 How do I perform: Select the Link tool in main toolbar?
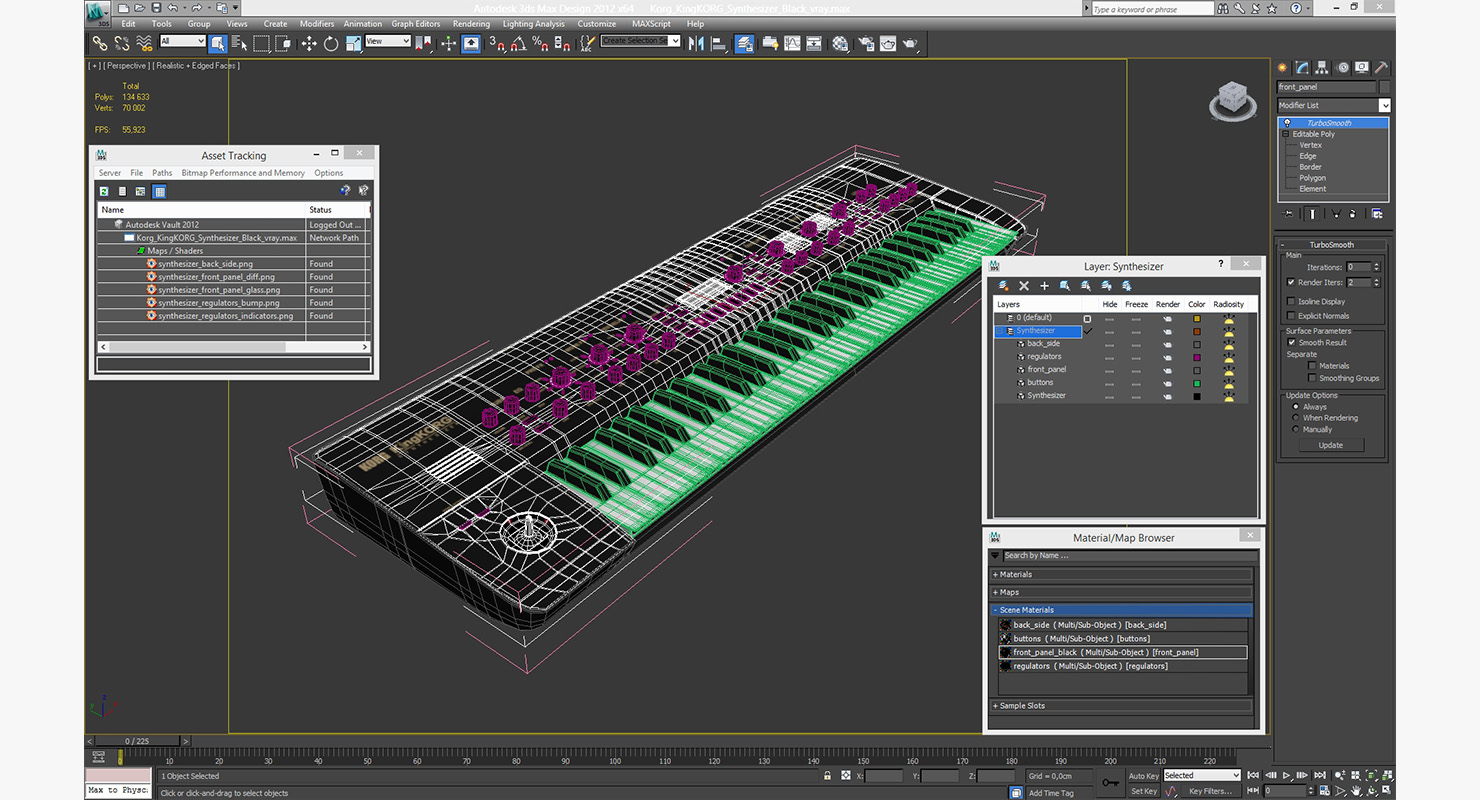click(100, 43)
